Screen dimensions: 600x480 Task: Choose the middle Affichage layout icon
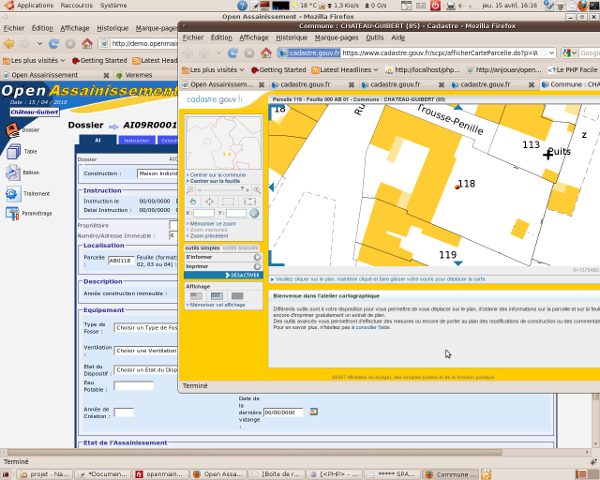(x=217, y=296)
